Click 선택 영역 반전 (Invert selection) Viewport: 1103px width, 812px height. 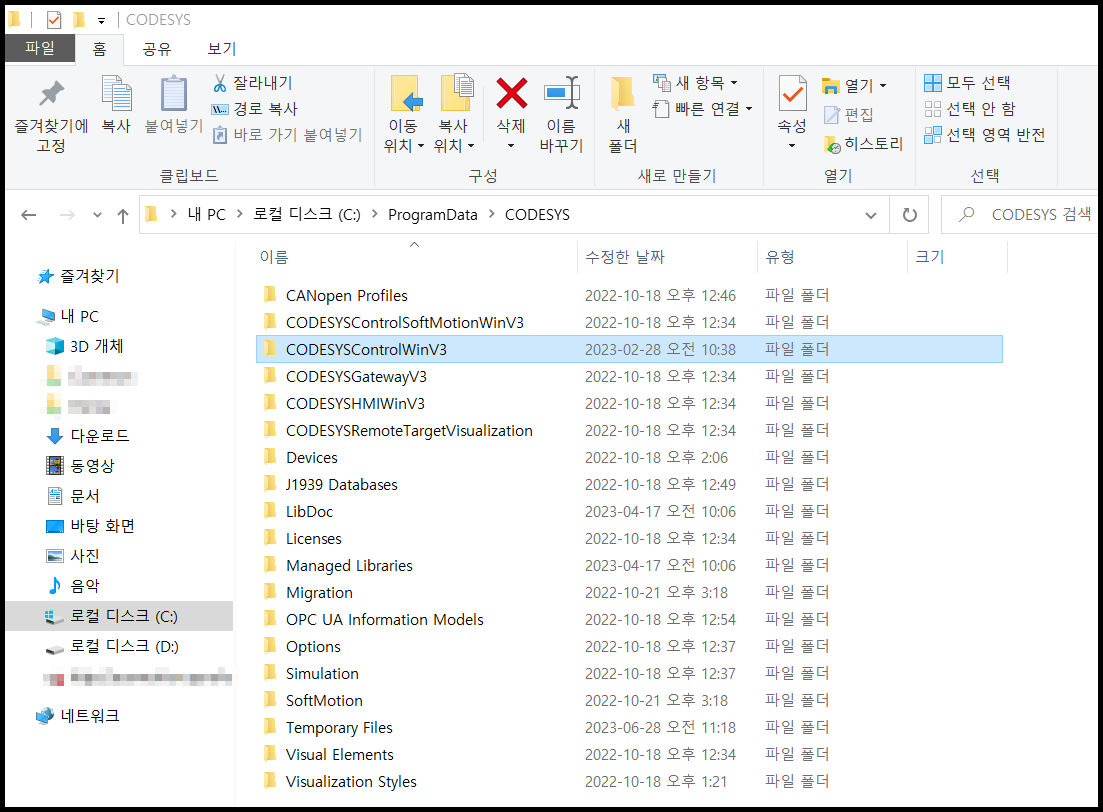[x=985, y=135]
